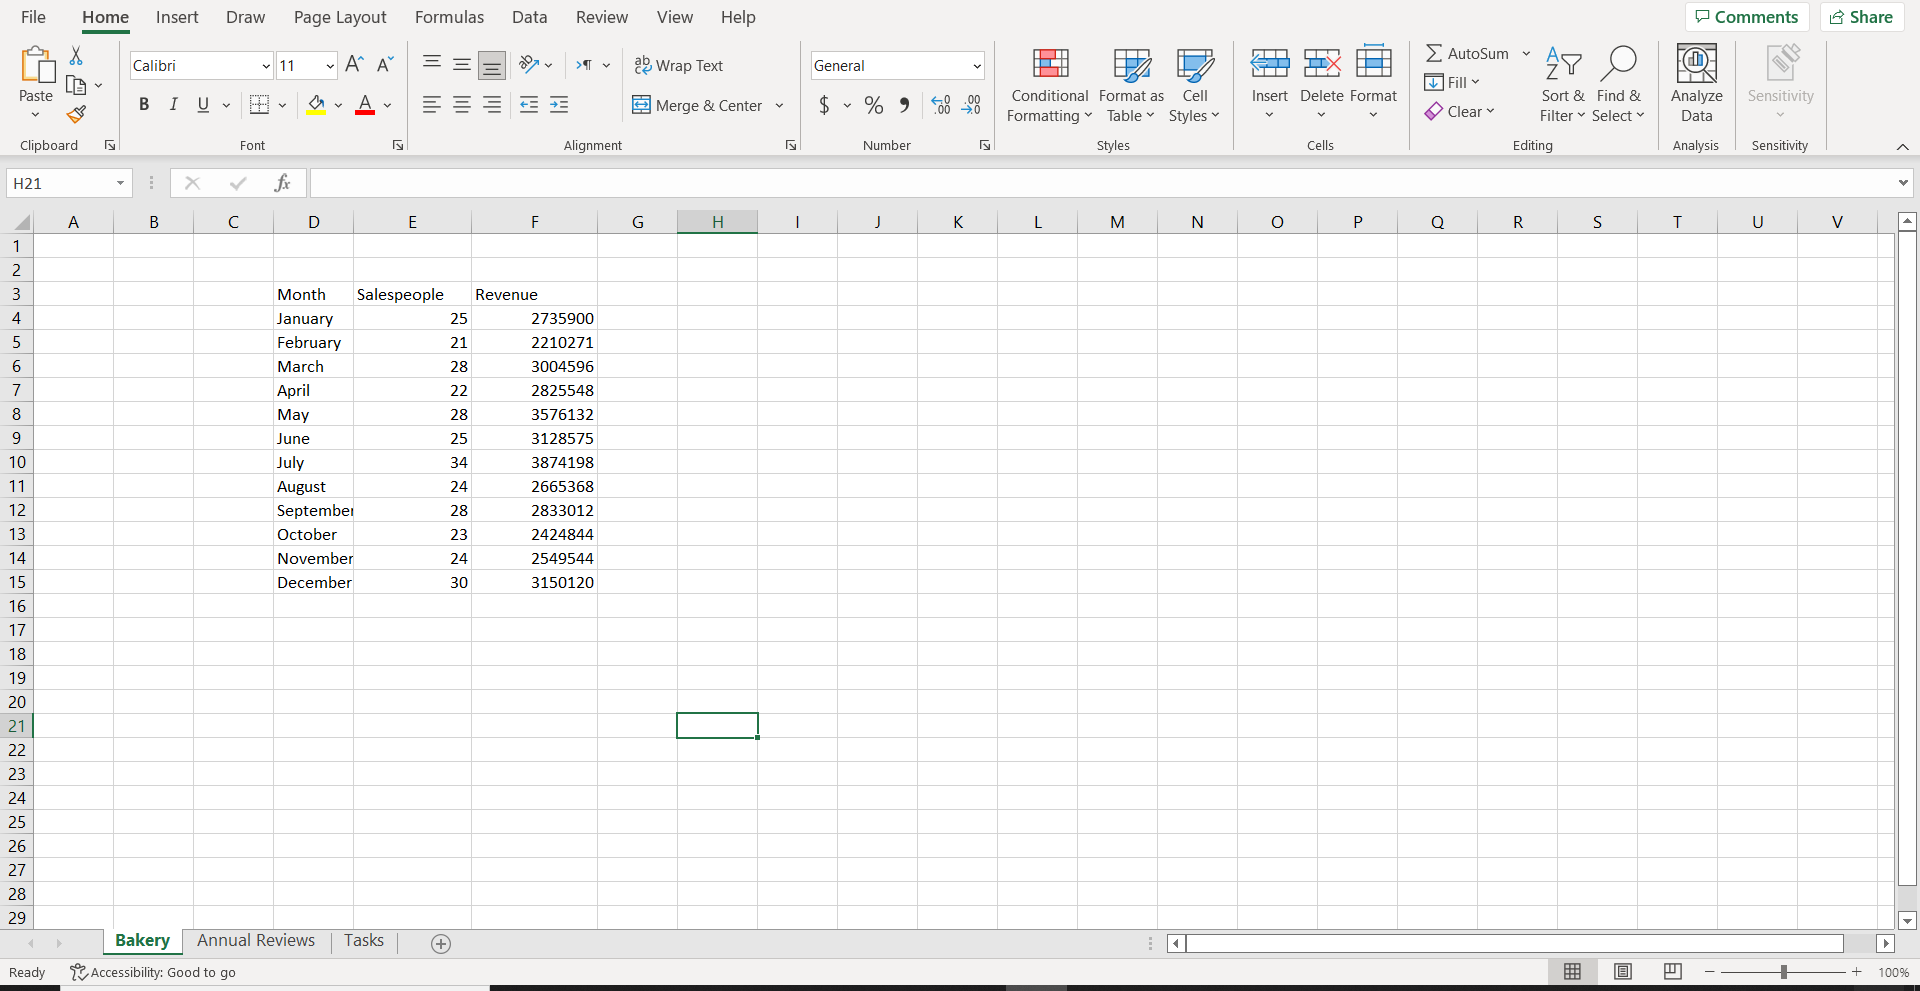Switch to the Formulas tab
Image resolution: width=1920 pixels, height=991 pixels.
pyautogui.click(x=449, y=17)
